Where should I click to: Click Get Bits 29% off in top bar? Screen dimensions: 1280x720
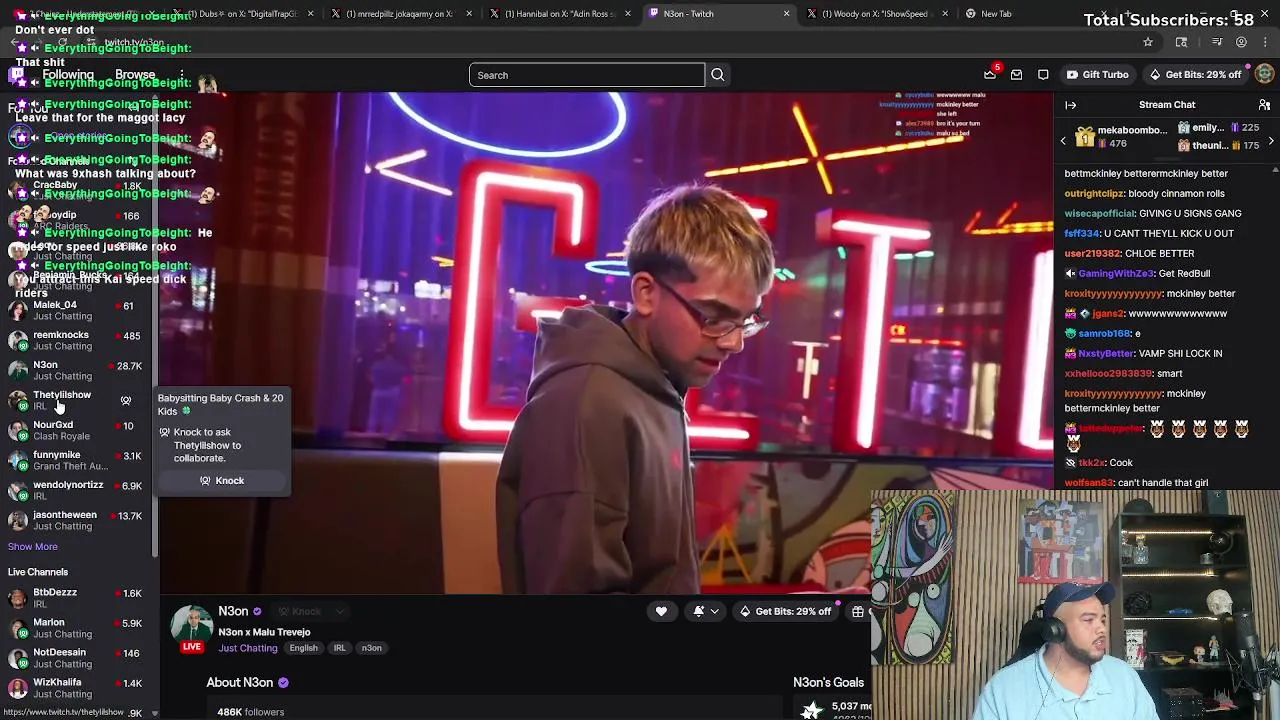click(1195, 75)
